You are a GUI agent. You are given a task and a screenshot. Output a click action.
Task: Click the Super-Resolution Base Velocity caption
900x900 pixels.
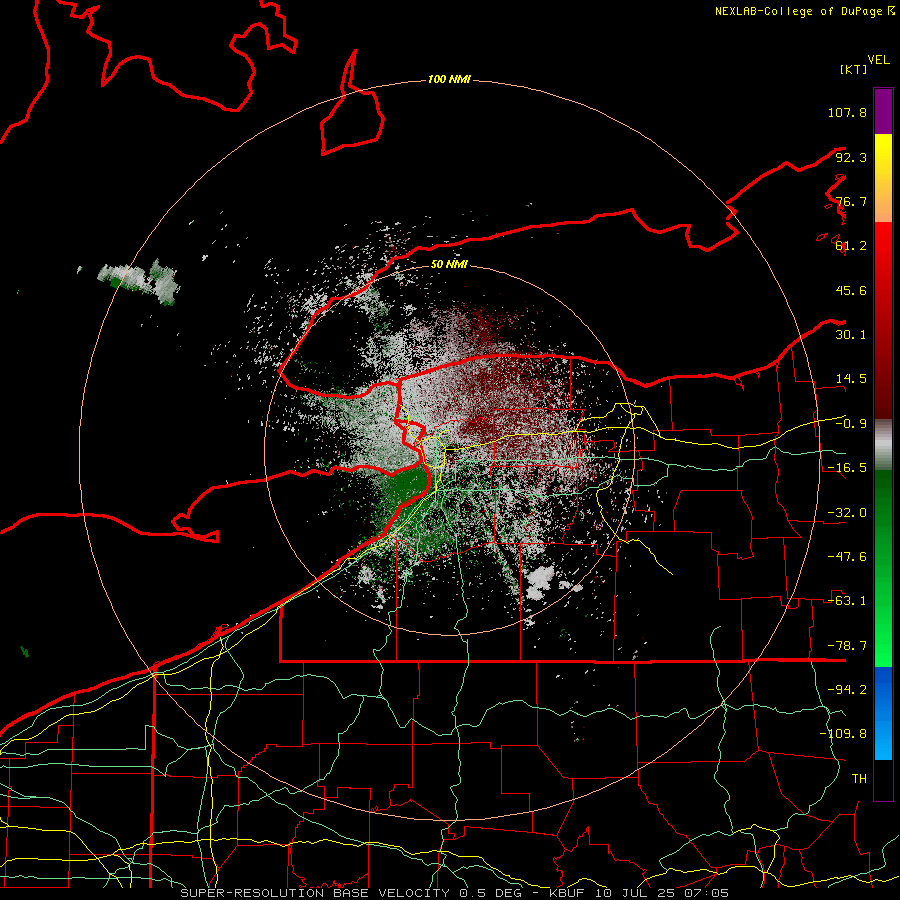[455, 893]
